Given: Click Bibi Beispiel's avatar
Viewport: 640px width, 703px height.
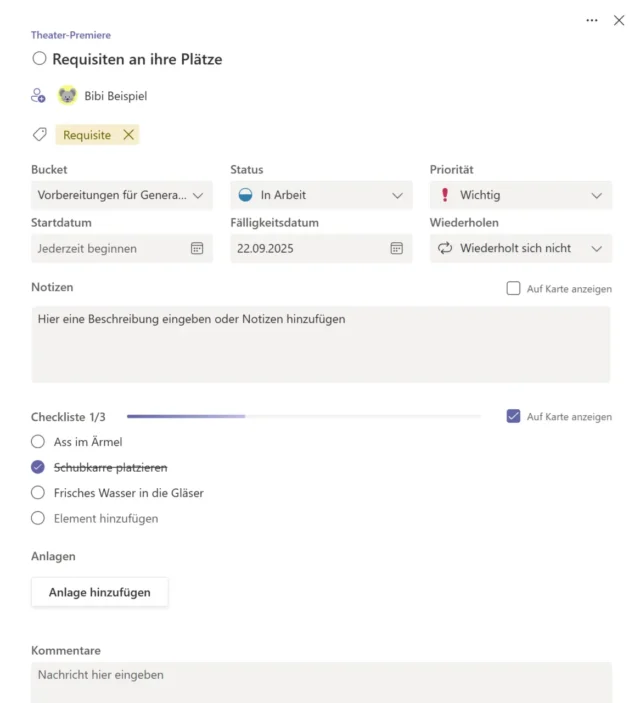Looking at the screenshot, I should click(67, 96).
